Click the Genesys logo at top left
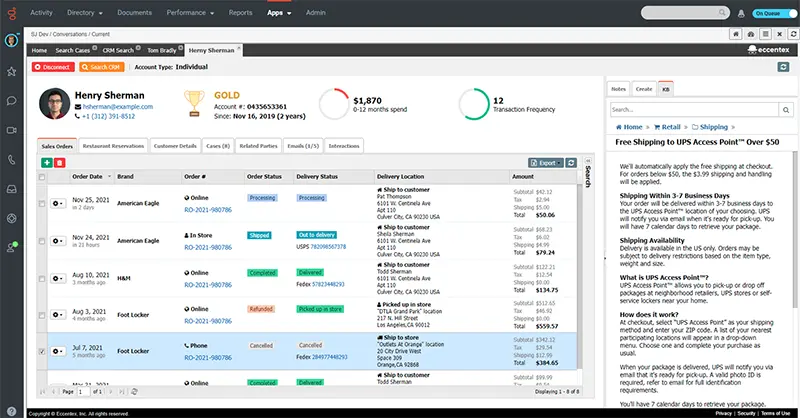Screen dimensions: 800x418 [x=11, y=13]
